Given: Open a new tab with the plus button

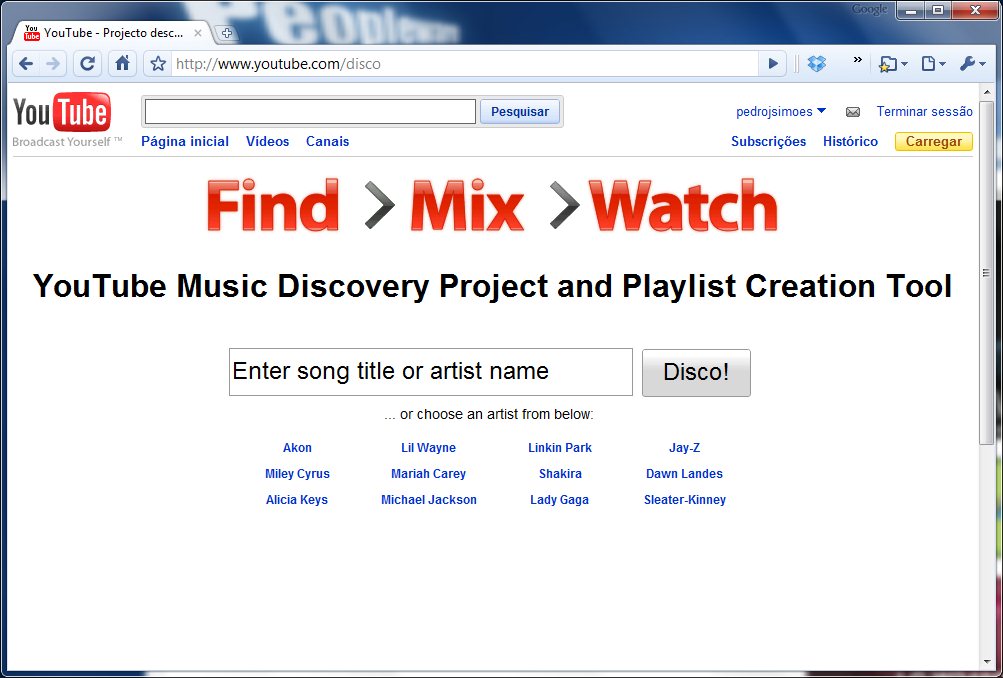Looking at the screenshot, I should (226, 33).
